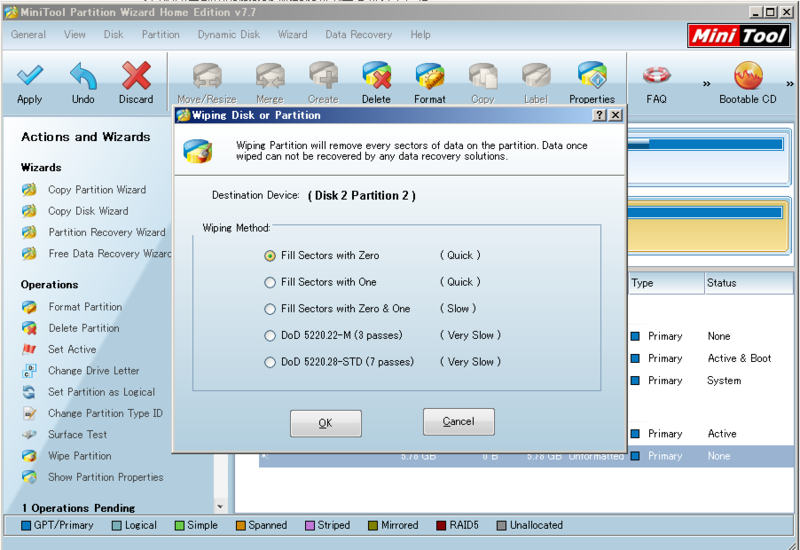Select Wipe Partition operation
Image resolution: width=800 pixels, height=550 pixels.
tap(79, 456)
